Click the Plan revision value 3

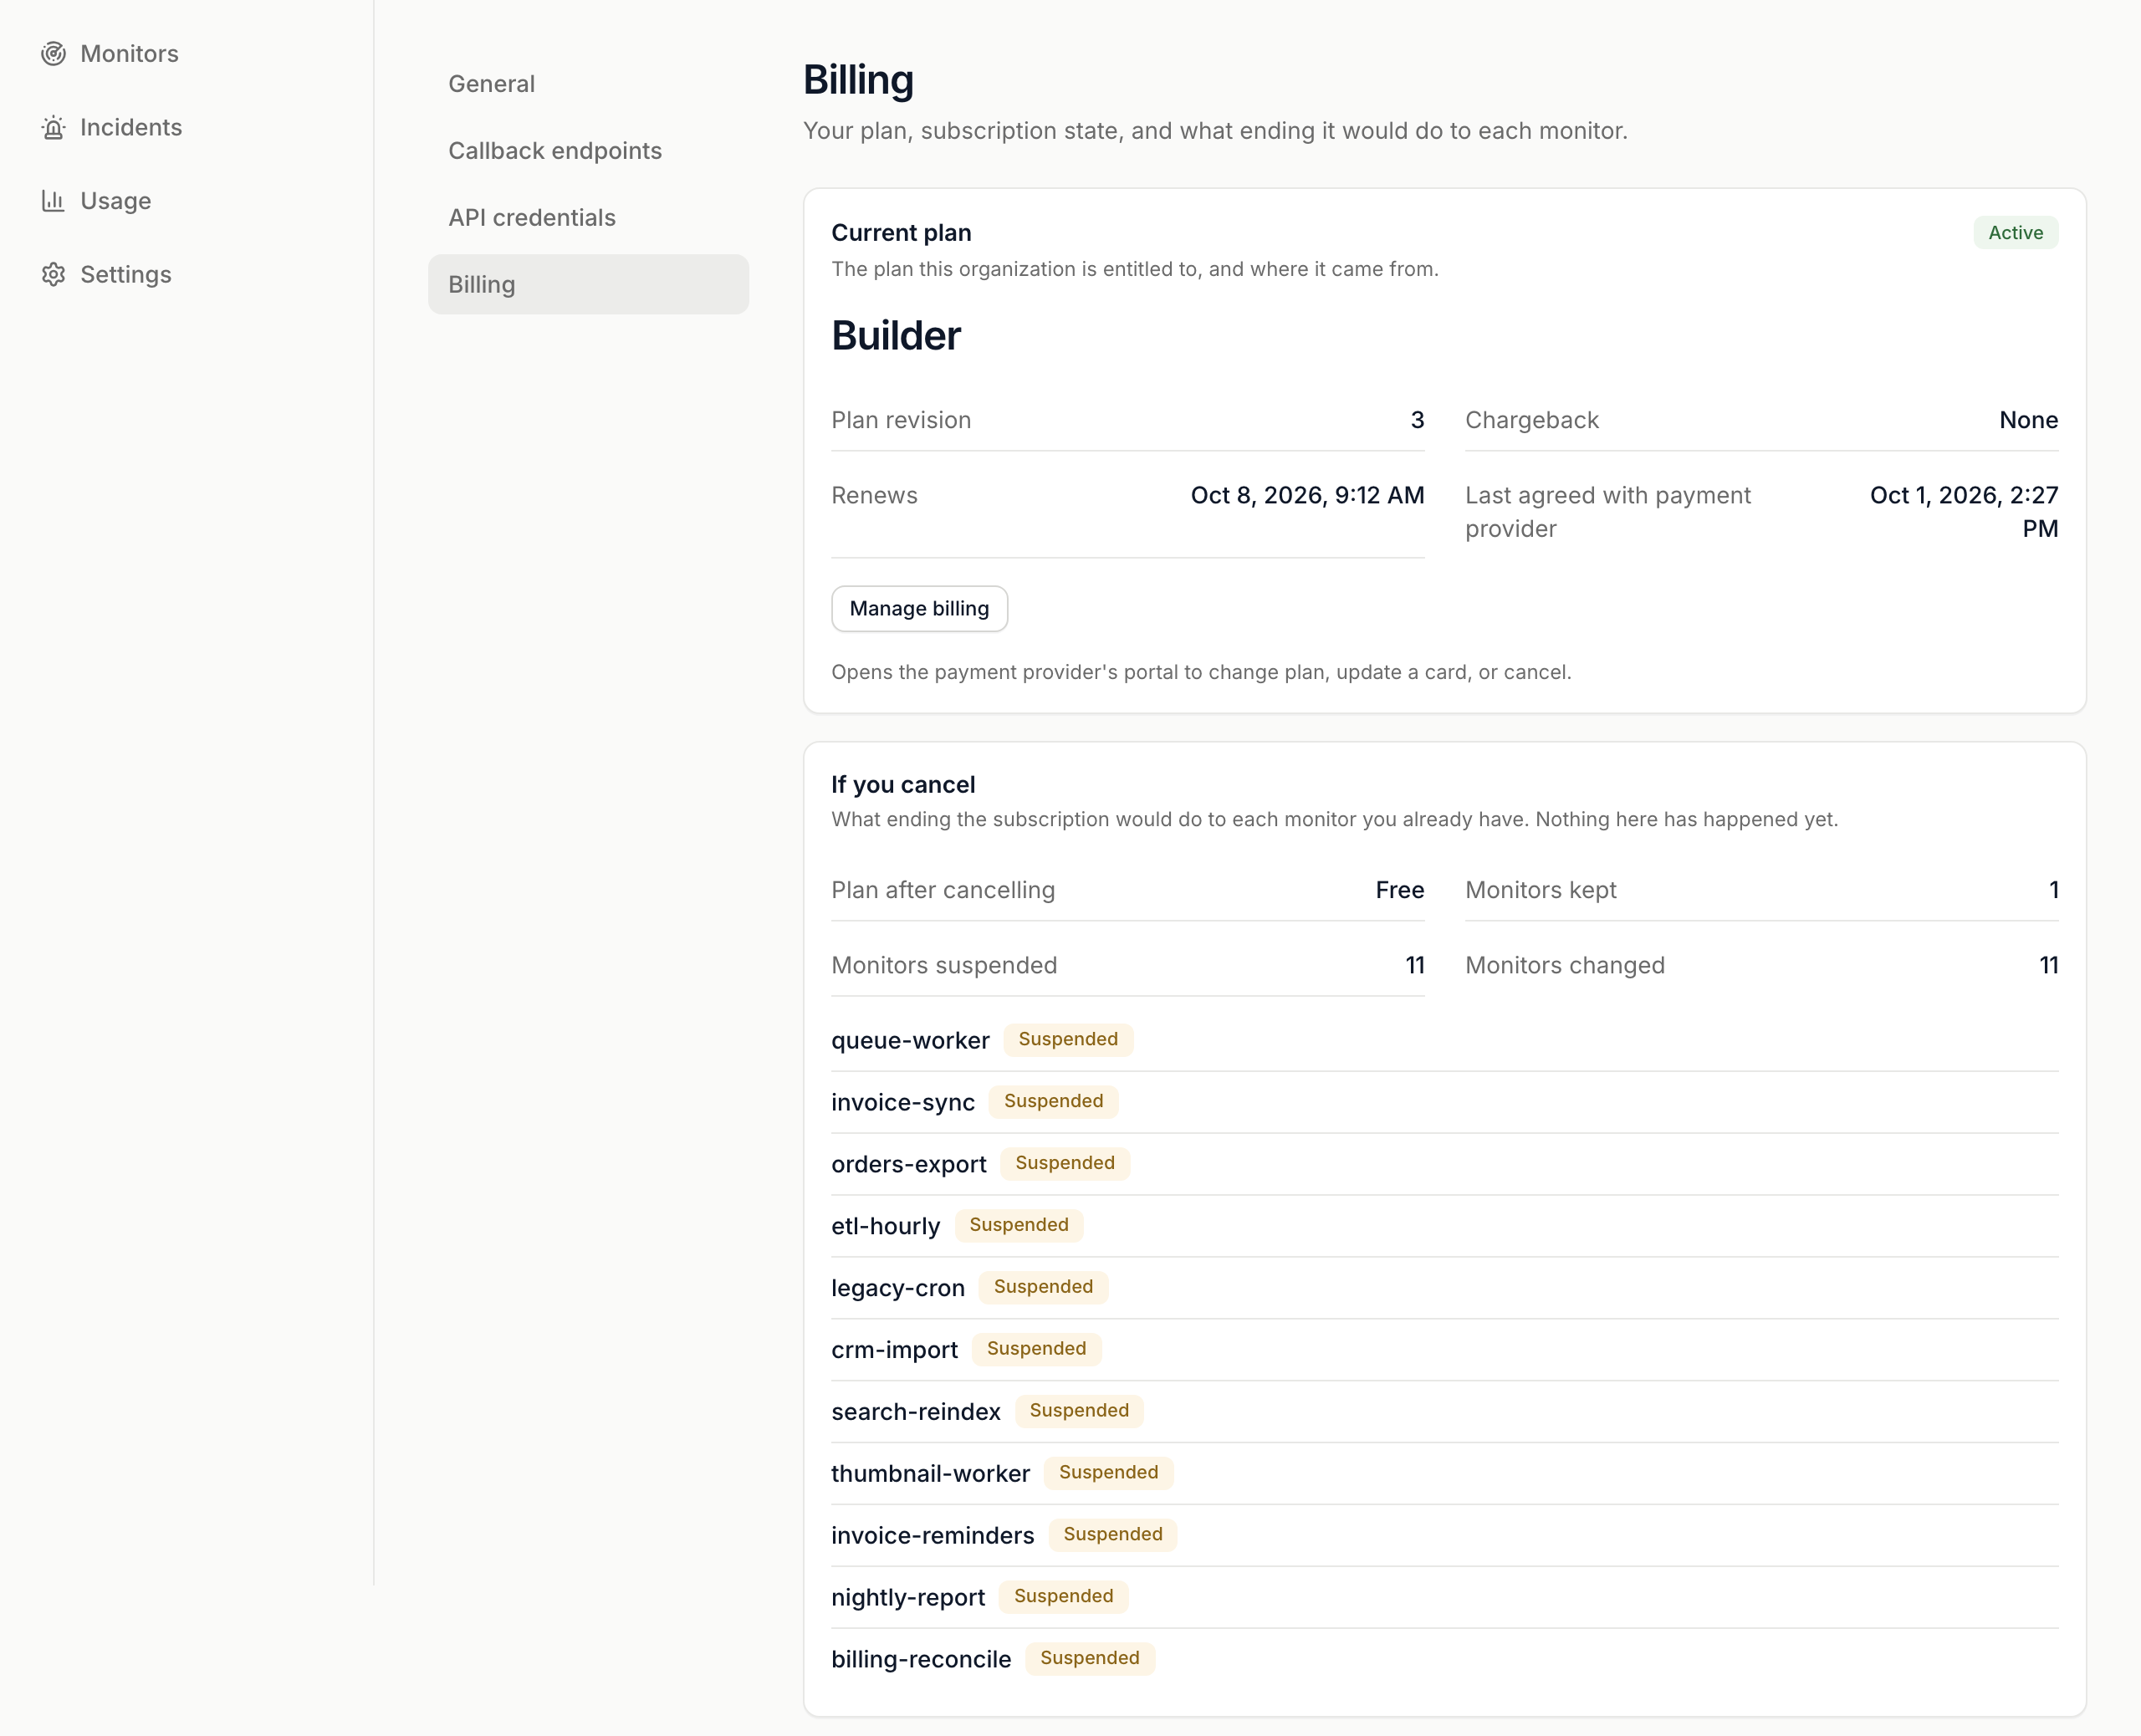tap(1417, 420)
